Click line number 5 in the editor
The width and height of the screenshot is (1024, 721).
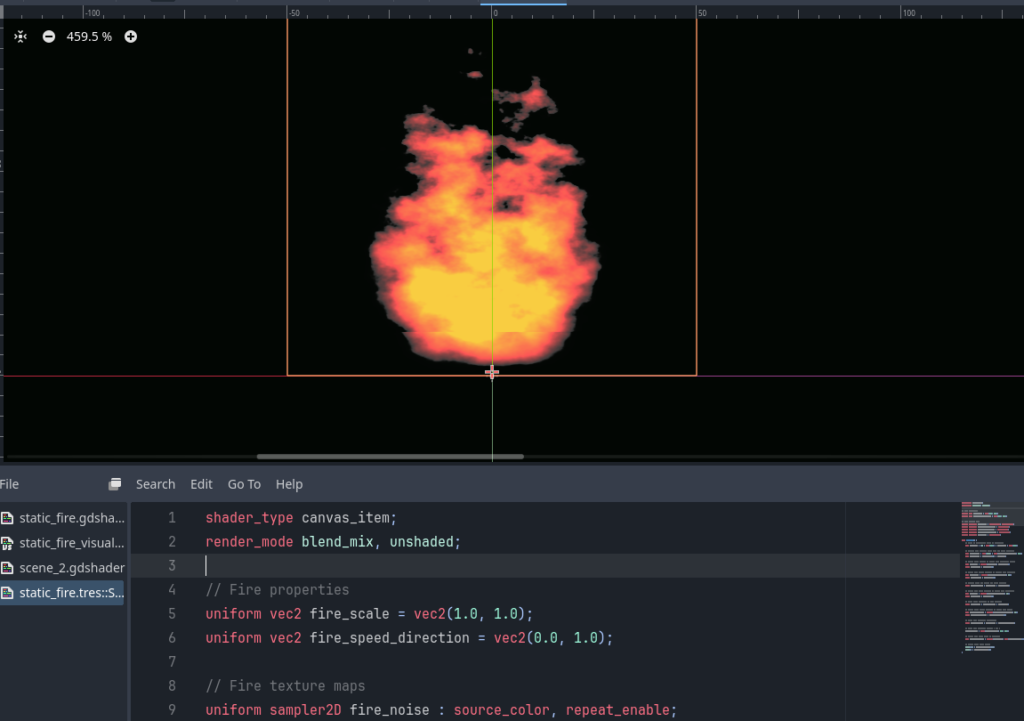(171, 613)
